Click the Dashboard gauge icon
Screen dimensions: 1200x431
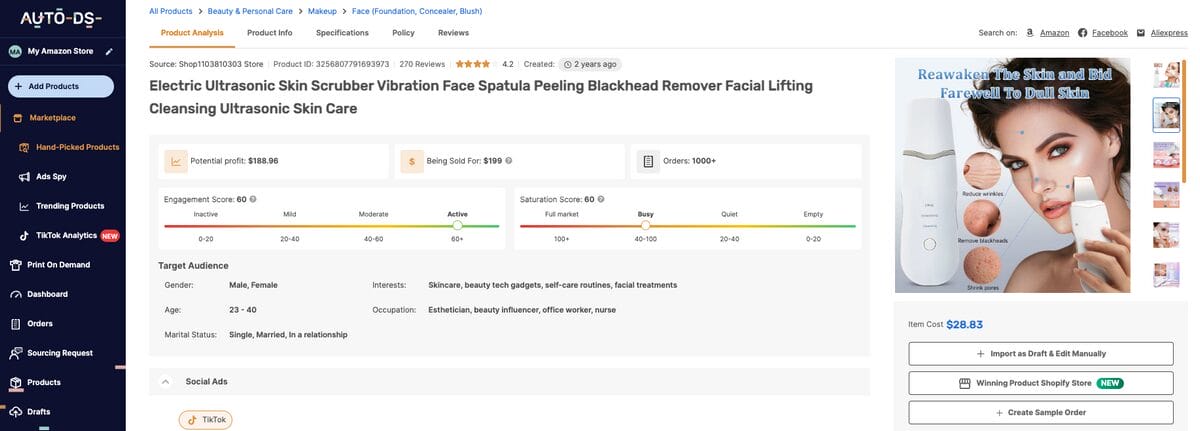[x=16, y=294]
